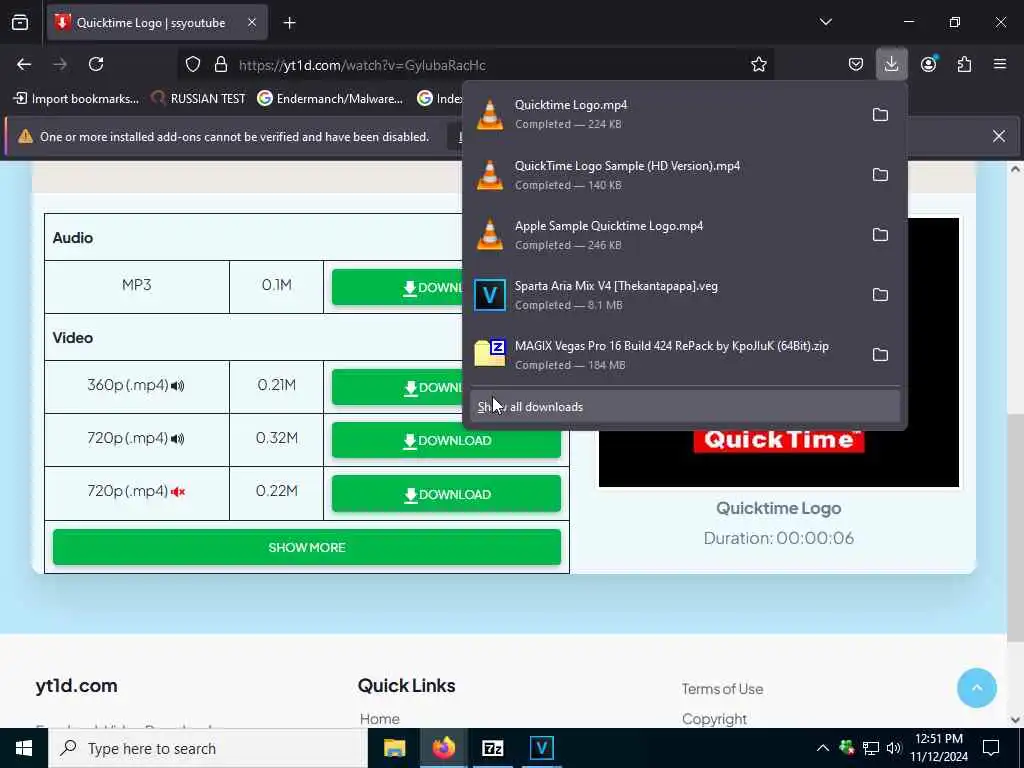Click the page vertical scrollbar thumb
The image size is (1024, 768).
point(1015,528)
